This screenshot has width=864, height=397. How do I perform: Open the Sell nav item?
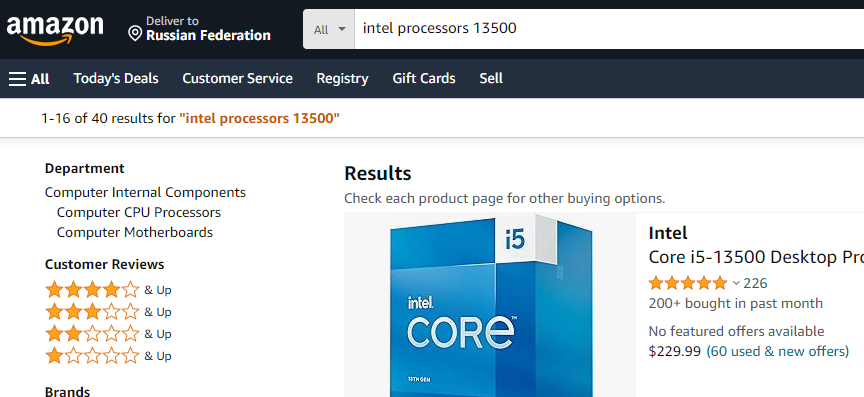[x=491, y=79]
